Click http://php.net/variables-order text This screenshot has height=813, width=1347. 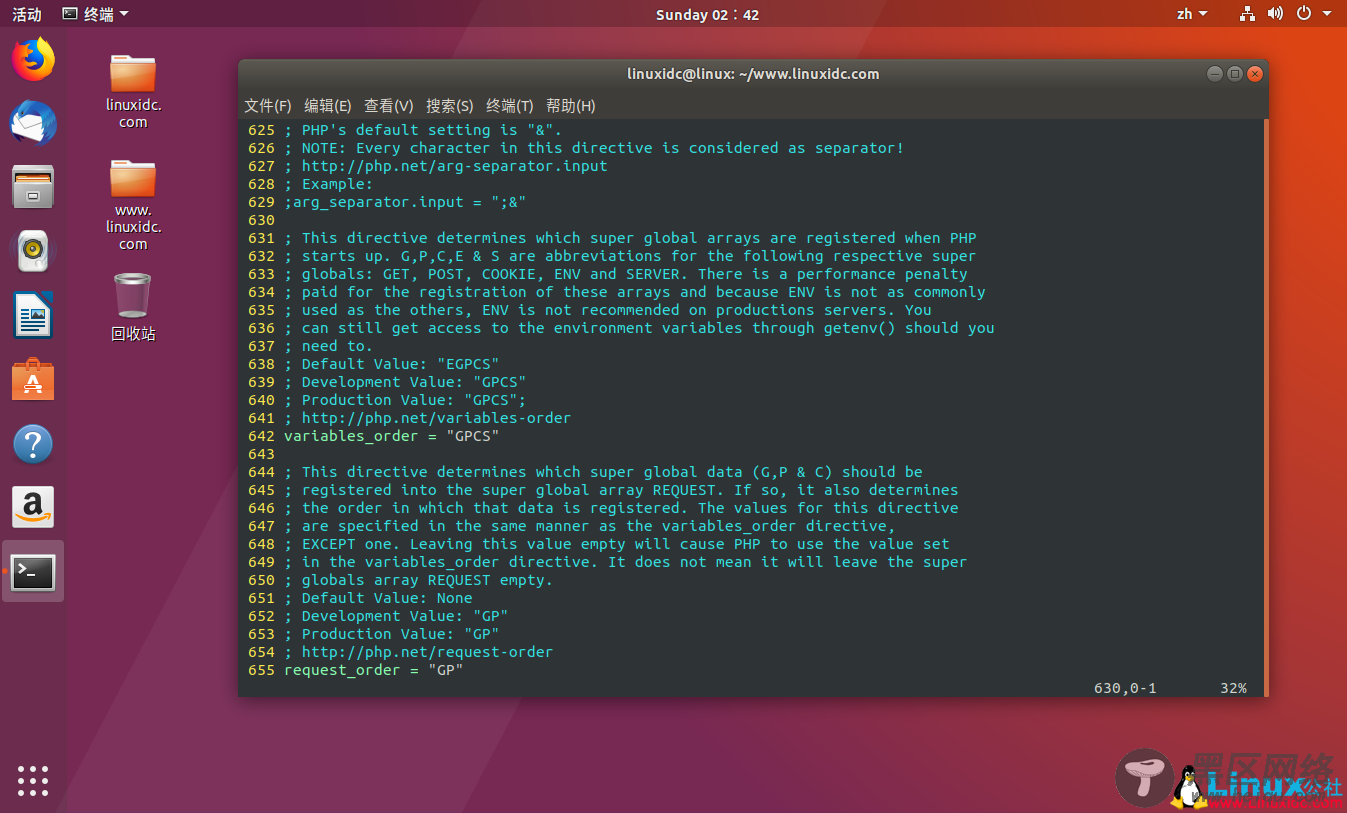pyautogui.click(x=436, y=418)
